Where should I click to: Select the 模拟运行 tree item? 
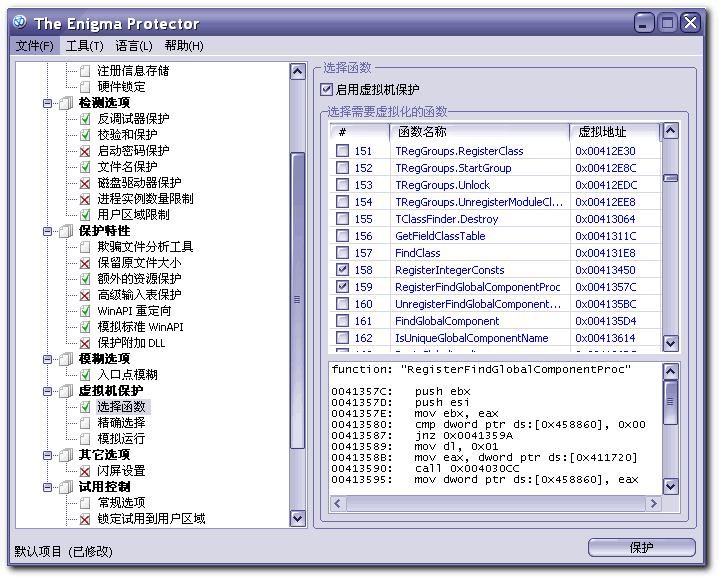121,439
